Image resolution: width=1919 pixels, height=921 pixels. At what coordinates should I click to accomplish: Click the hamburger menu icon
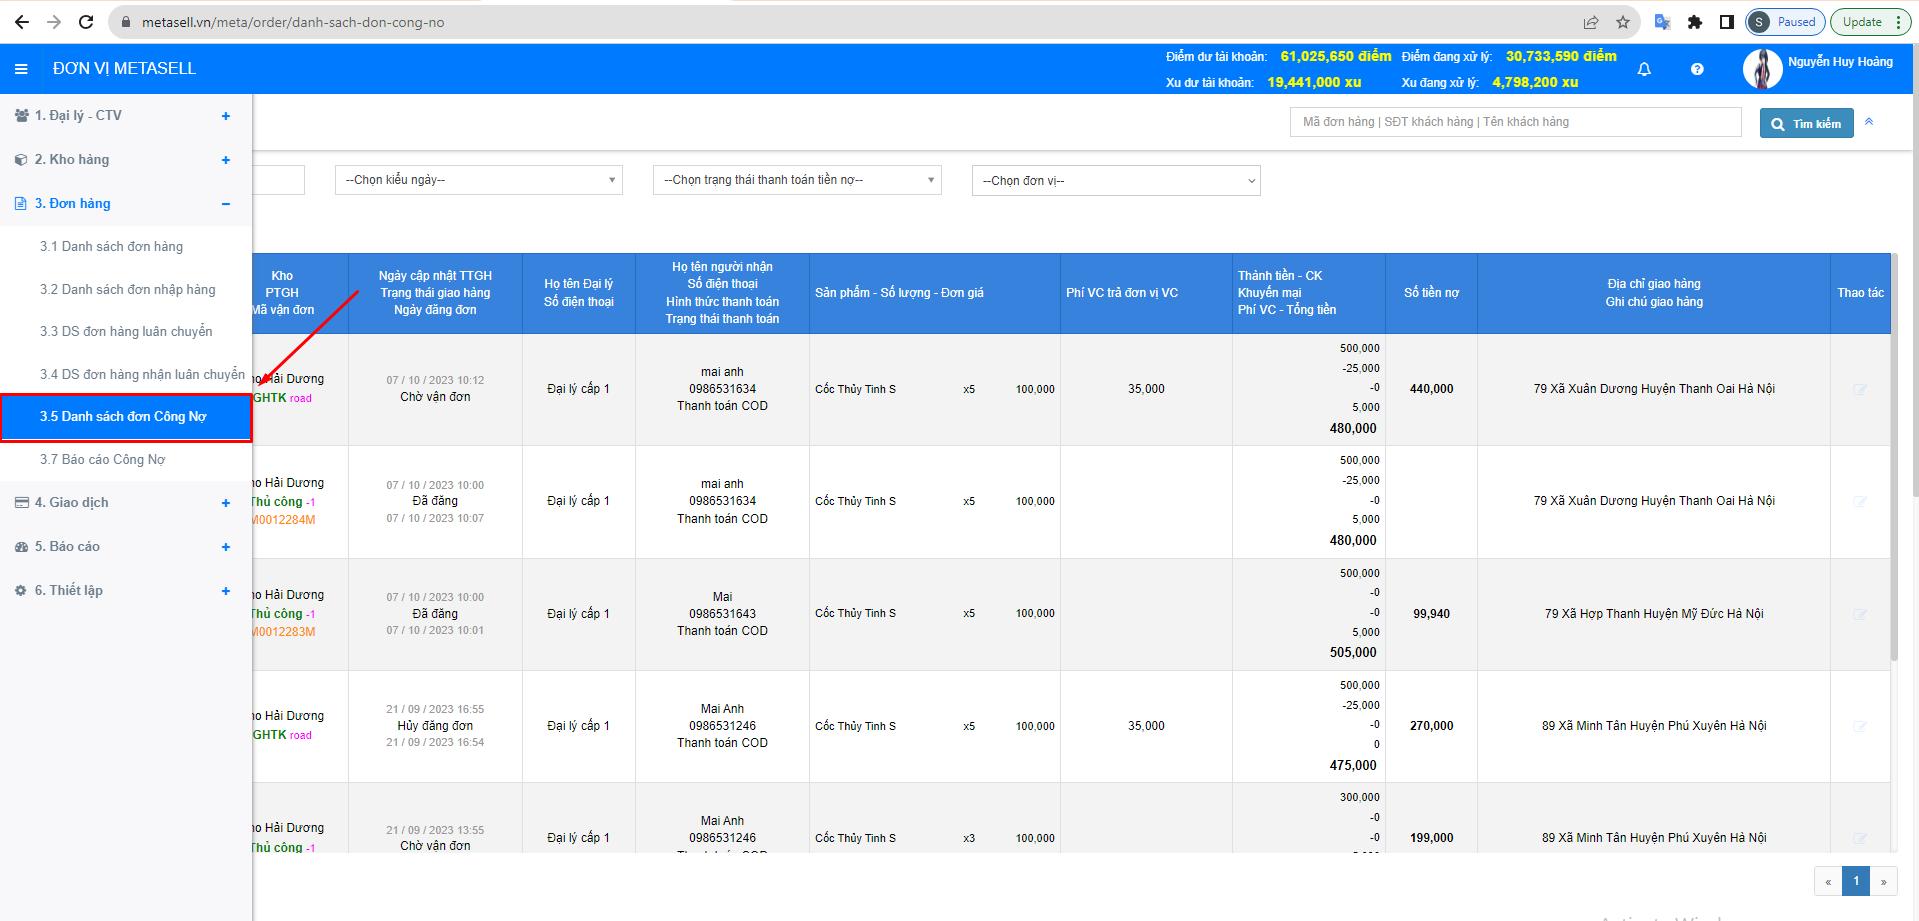pyautogui.click(x=21, y=69)
